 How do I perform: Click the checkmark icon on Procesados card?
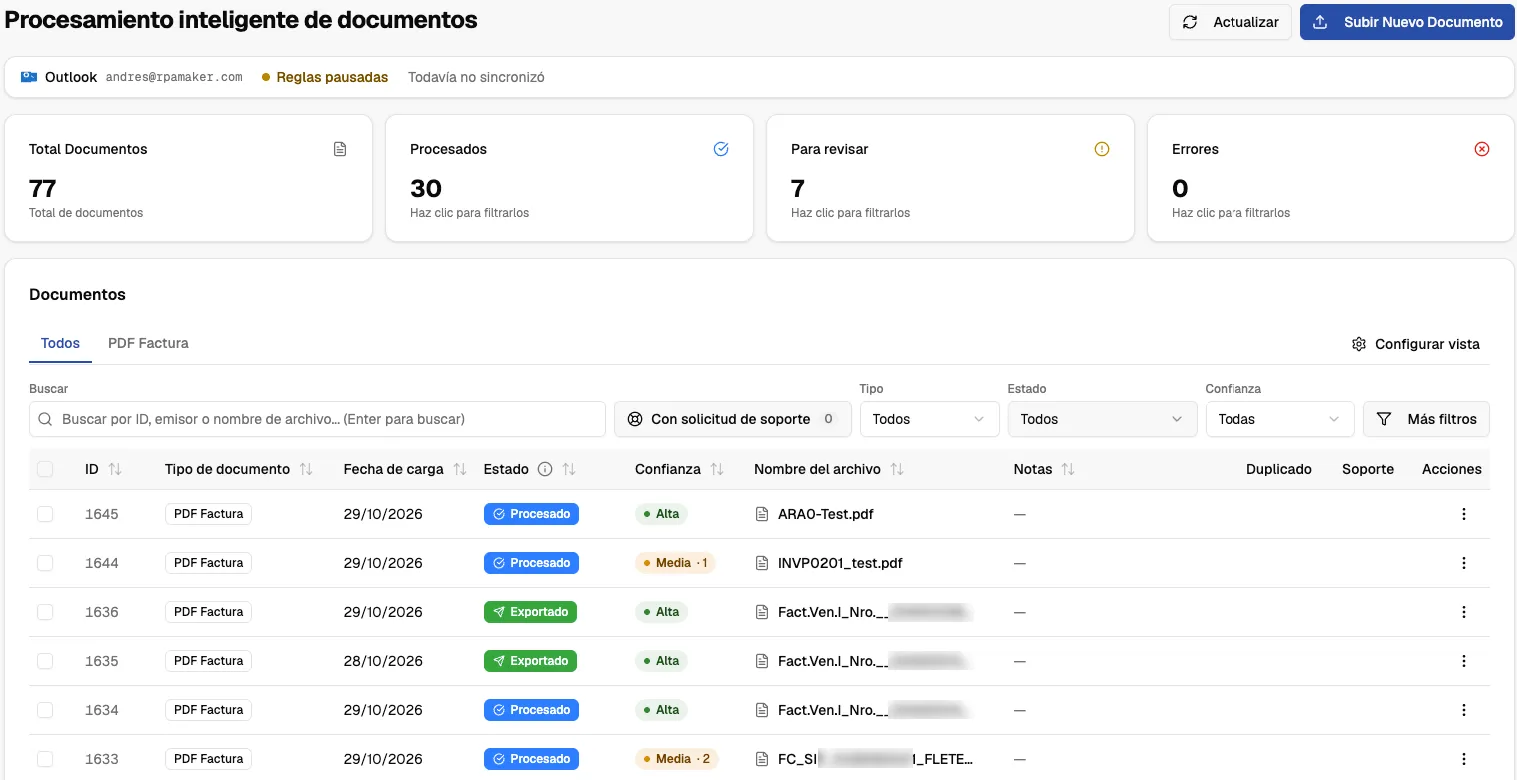(x=721, y=149)
